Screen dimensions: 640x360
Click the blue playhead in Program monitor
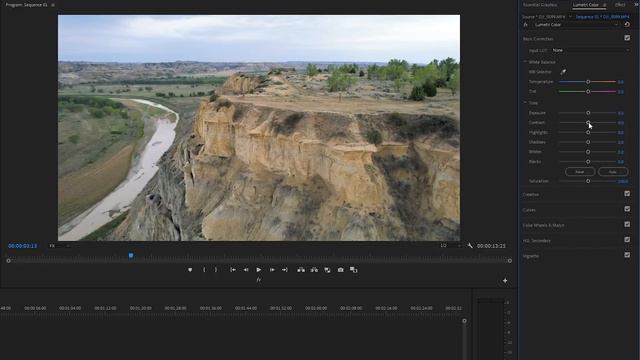coord(131,256)
